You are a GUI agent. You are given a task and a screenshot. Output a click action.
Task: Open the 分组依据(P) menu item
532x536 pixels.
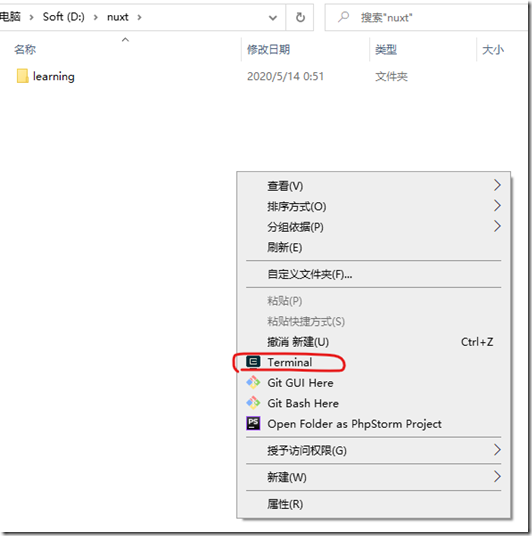(x=373, y=227)
